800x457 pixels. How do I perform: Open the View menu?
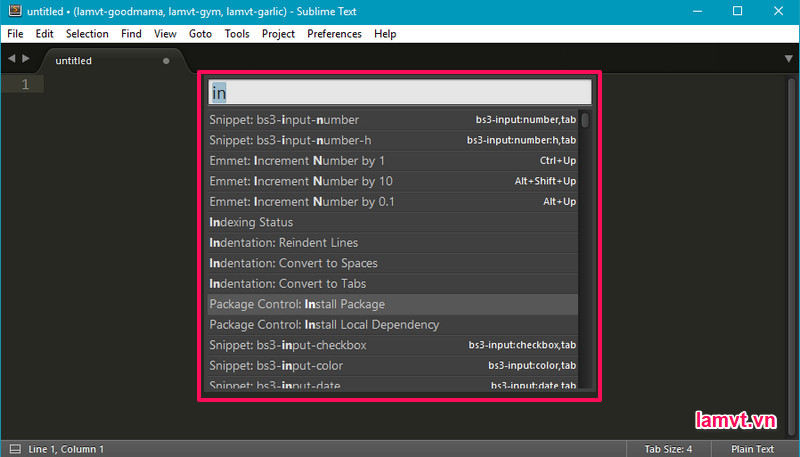pyautogui.click(x=165, y=34)
